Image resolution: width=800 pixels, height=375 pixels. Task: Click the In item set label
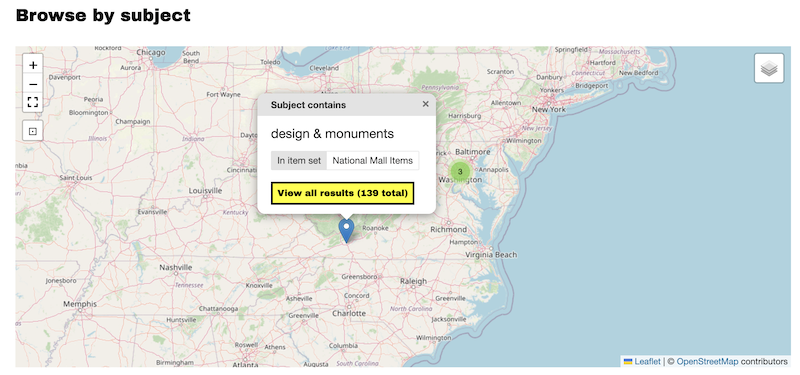point(299,160)
